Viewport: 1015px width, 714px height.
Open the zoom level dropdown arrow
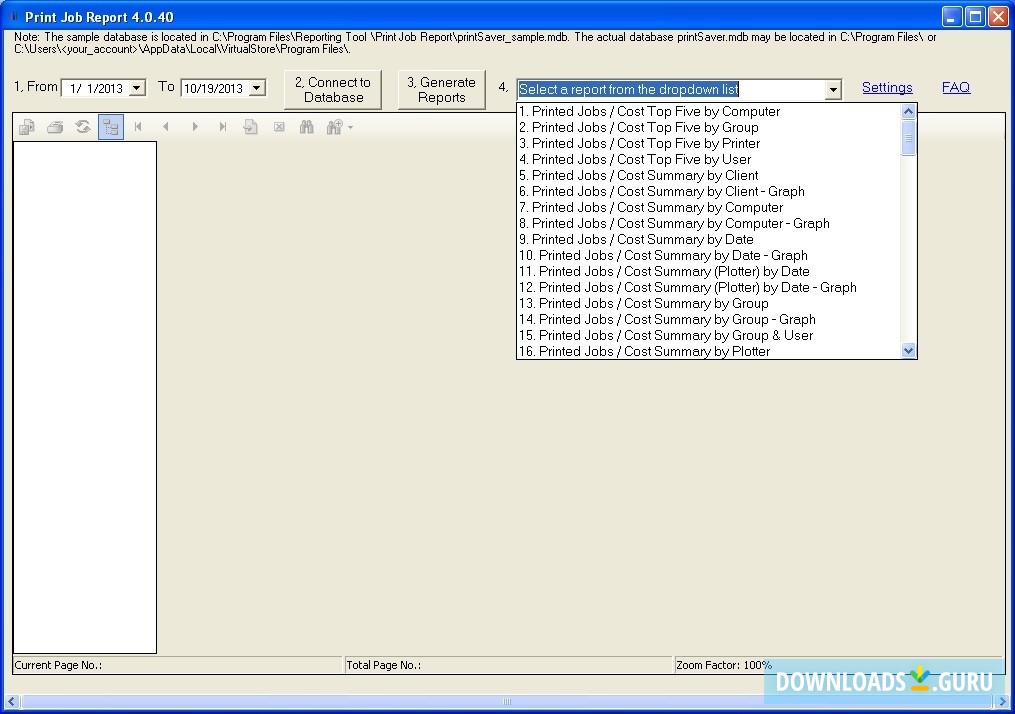[351, 128]
